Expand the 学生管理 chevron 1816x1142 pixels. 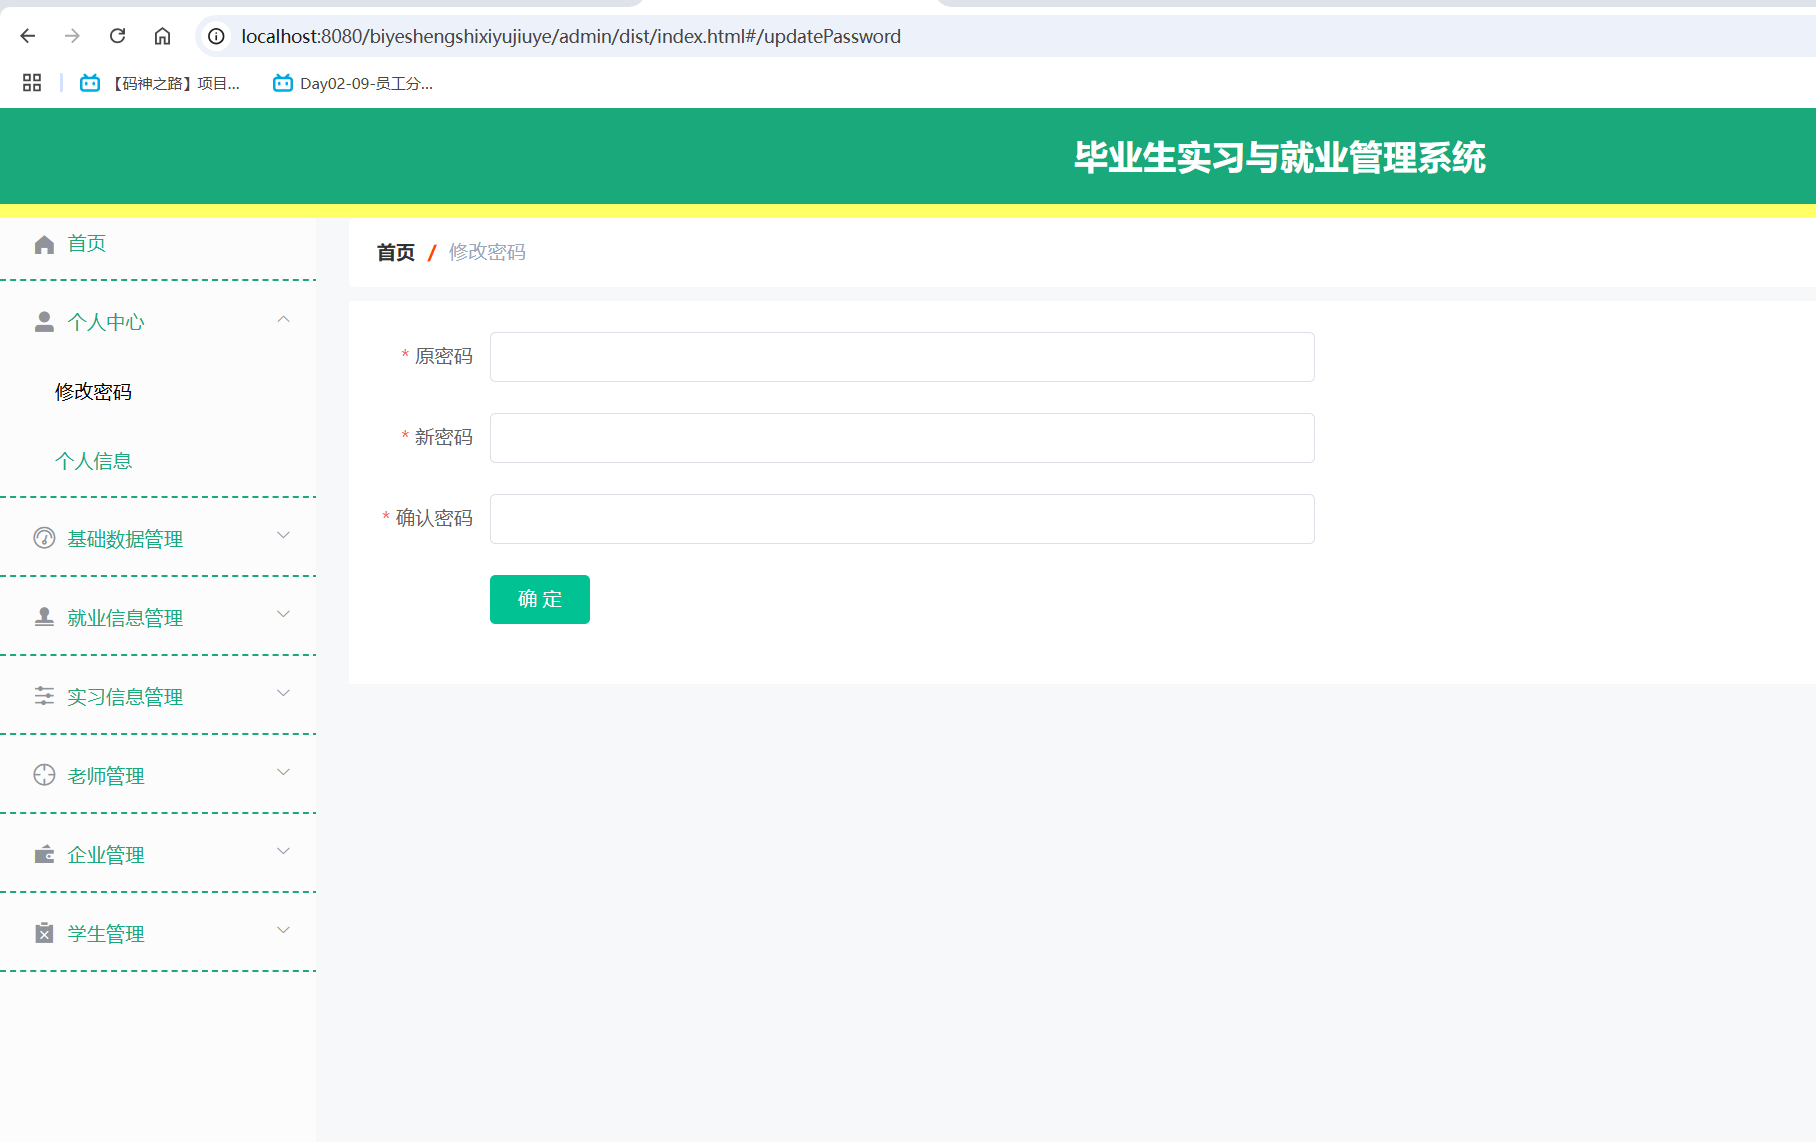tap(283, 931)
